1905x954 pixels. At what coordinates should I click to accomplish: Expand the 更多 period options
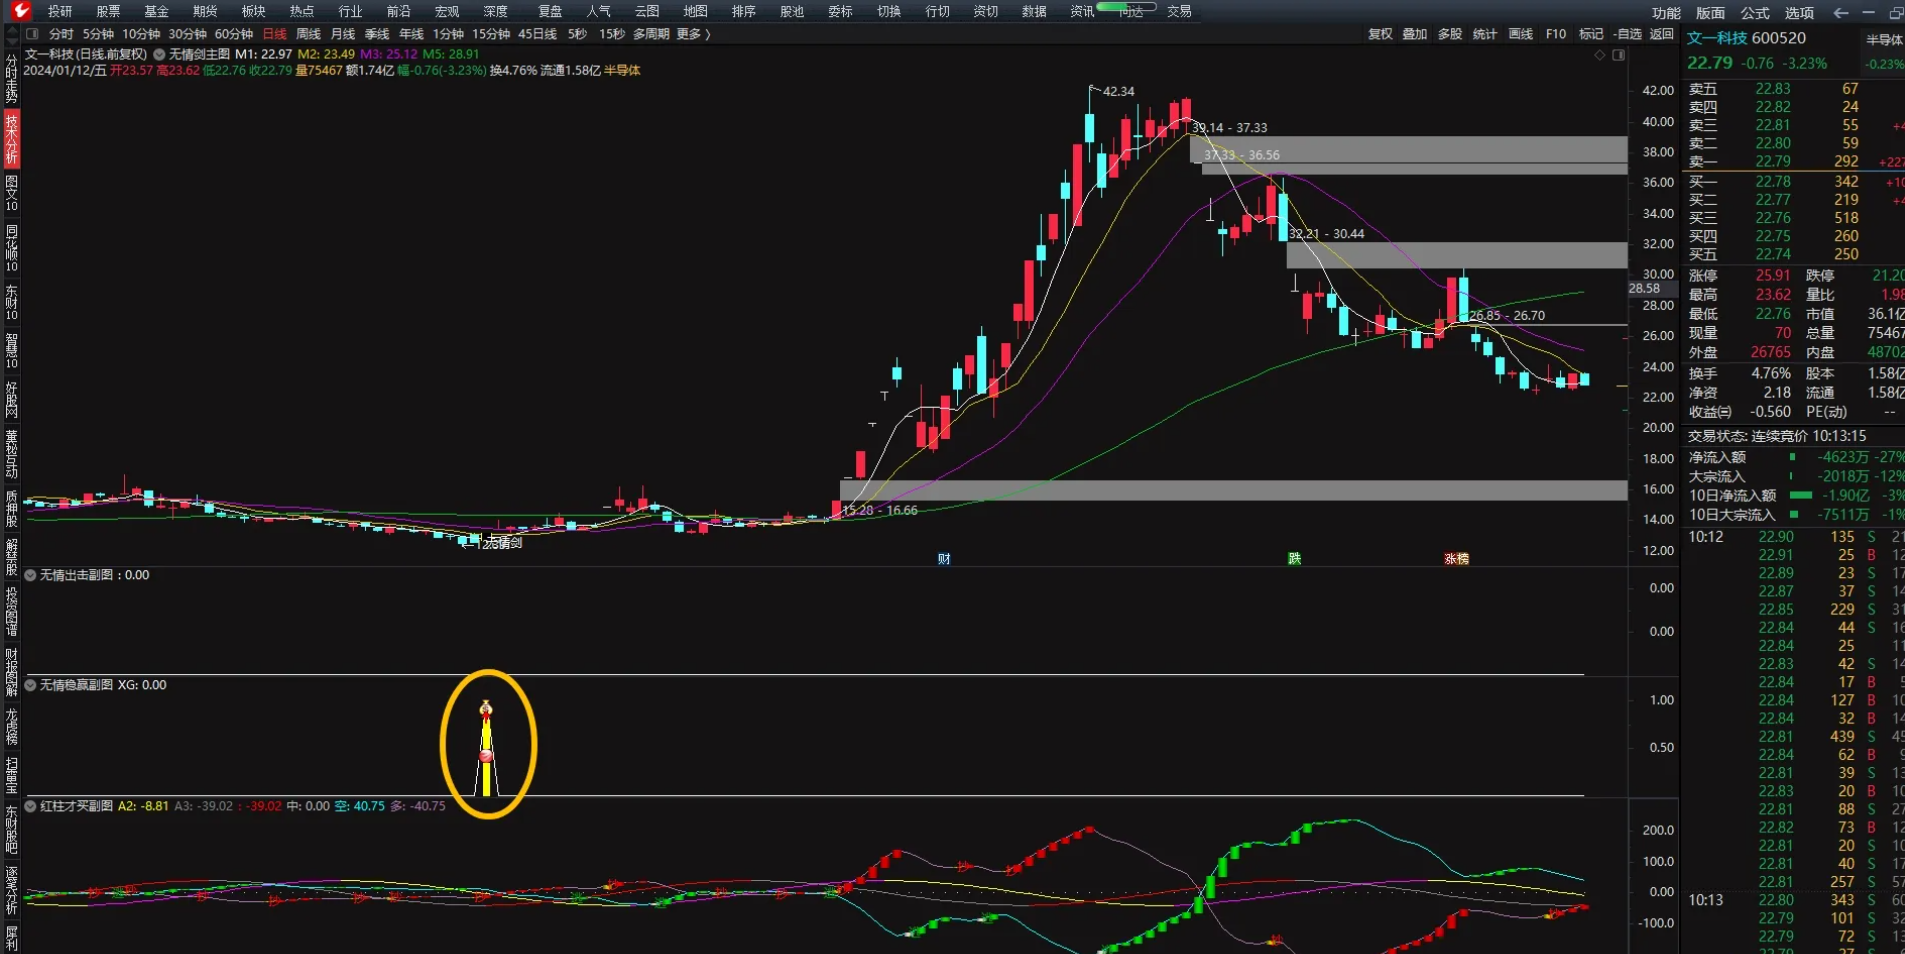coord(693,34)
